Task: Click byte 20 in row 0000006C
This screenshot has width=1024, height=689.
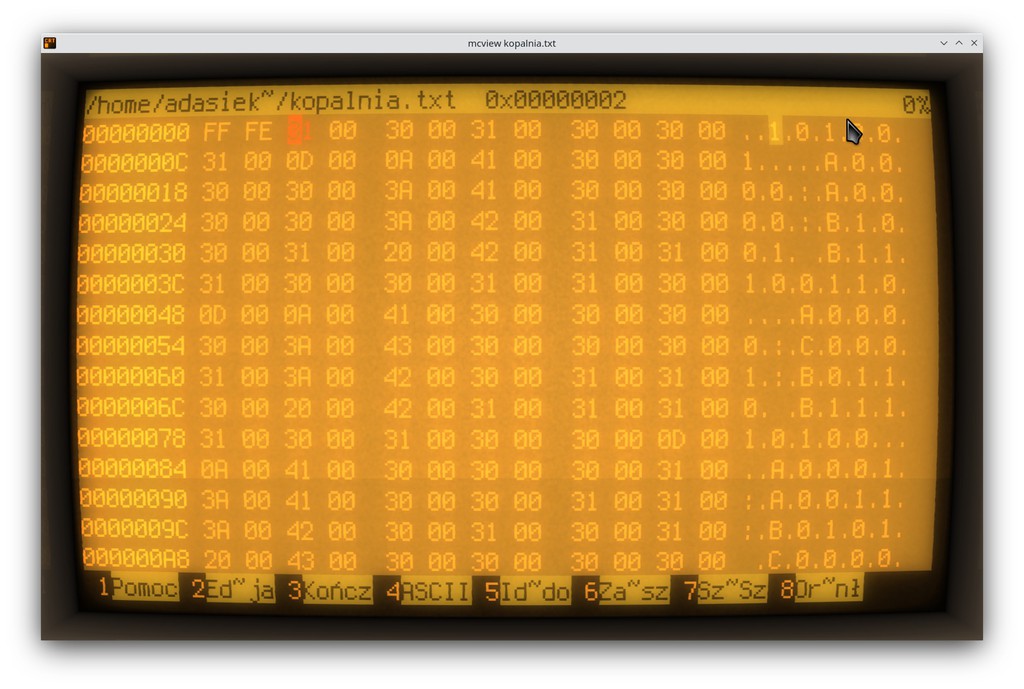Action: click(297, 408)
